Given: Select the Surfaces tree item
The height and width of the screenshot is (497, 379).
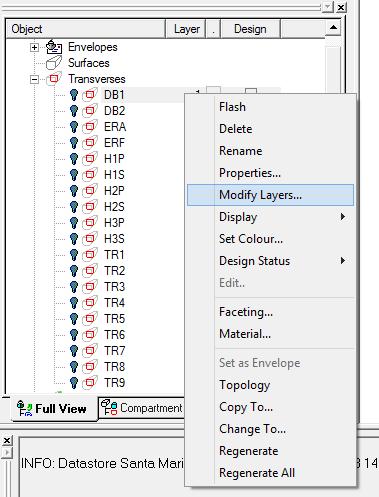Looking at the screenshot, I should tap(89, 63).
